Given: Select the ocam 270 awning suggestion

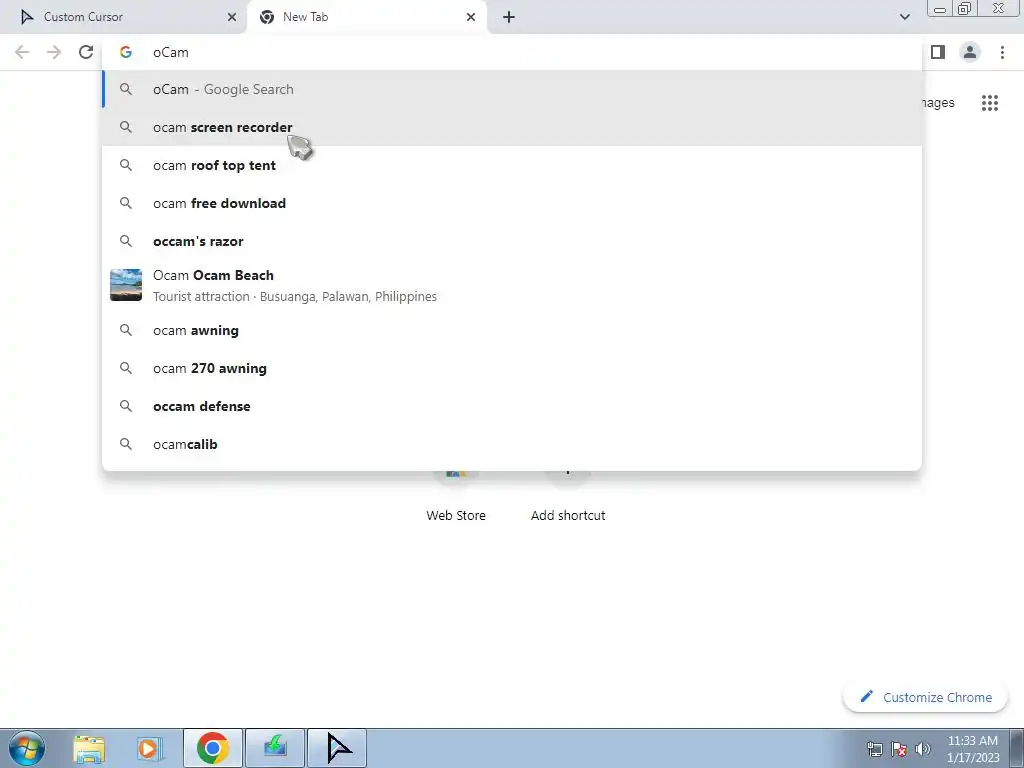Looking at the screenshot, I should (512, 368).
